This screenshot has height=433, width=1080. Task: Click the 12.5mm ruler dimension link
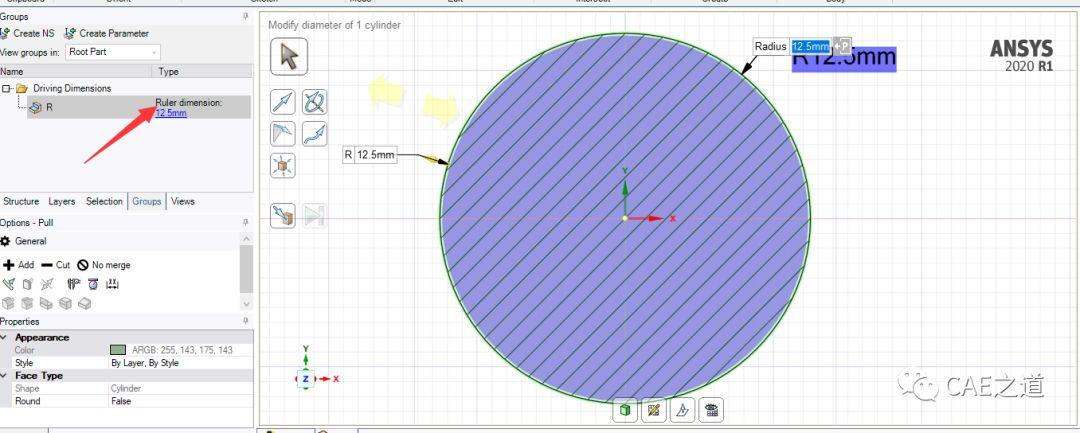pyautogui.click(x=171, y=113)
